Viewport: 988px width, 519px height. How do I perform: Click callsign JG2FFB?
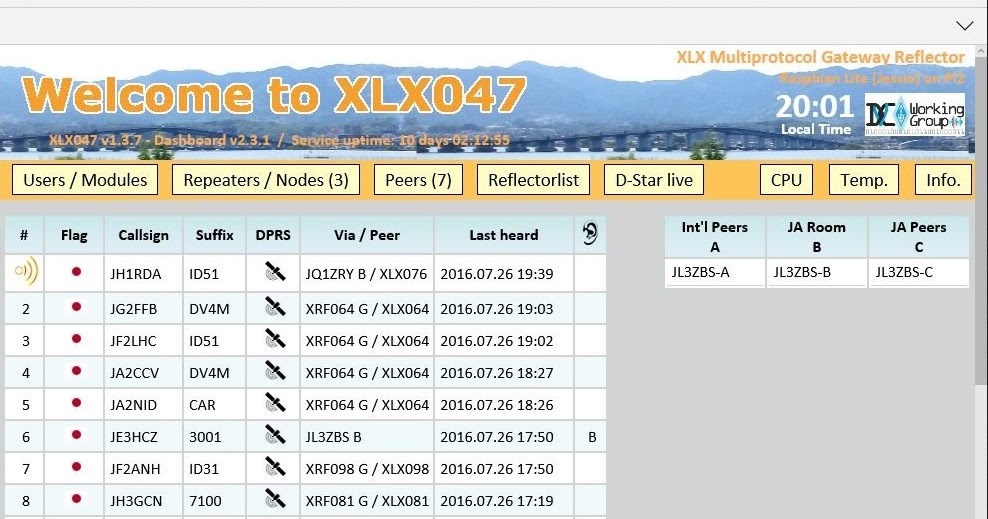tap(134, 309)
